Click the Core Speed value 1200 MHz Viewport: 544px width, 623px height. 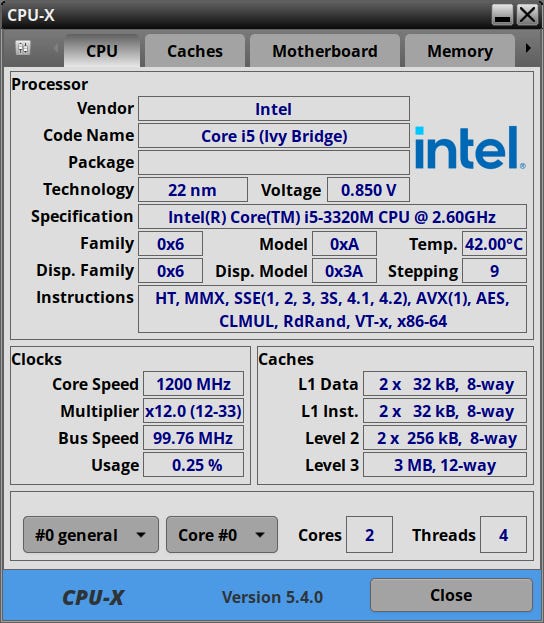194,384
